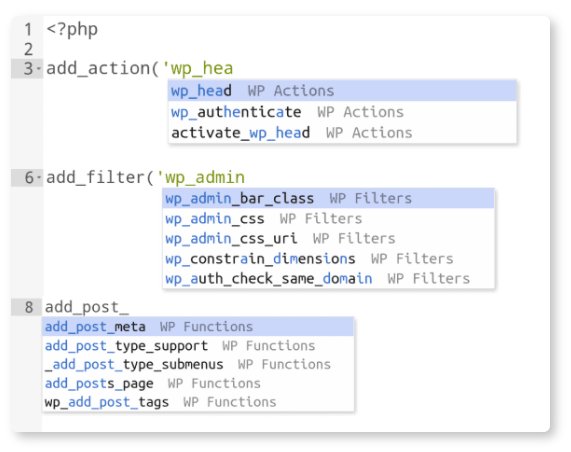Choose wp_auth_check_same_domain suggestion
Screen dimensions: 571x452
click(328, 279)
